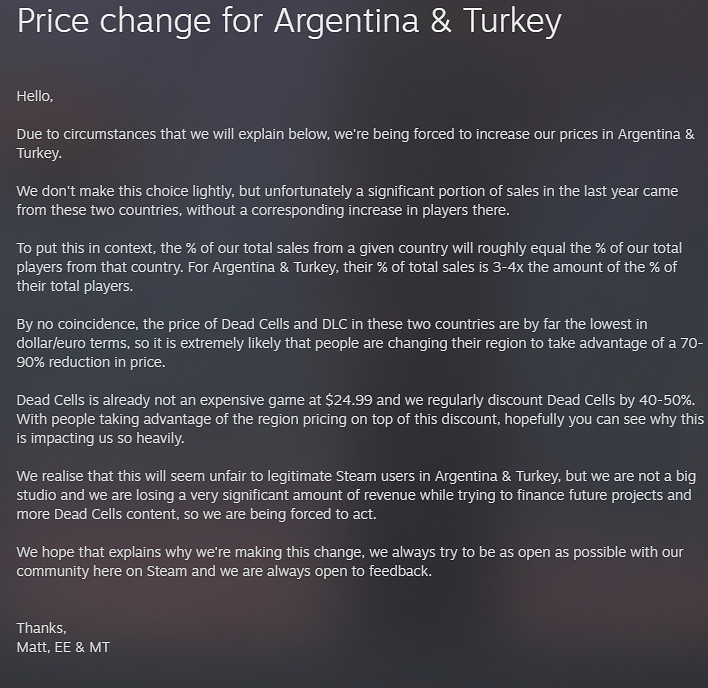Click the "Matt, EE & MT" signature
Image resolution: width=708 pixels, height=688 pixels.
64,647
